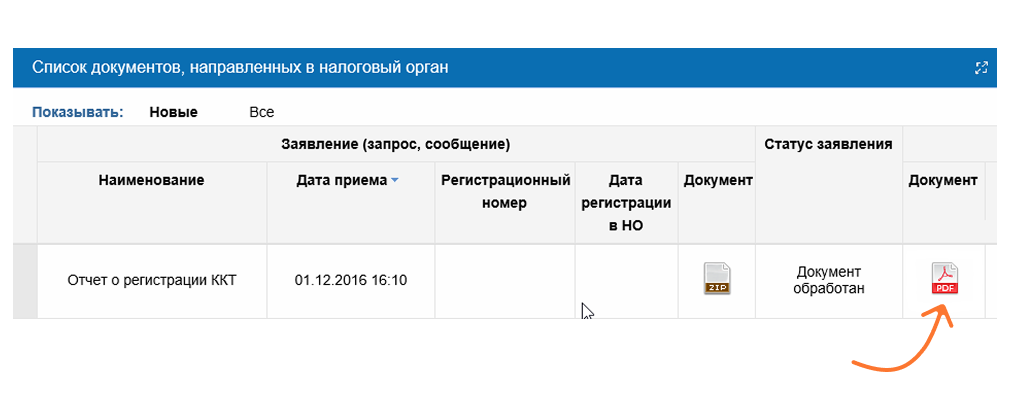This screenshot has height=413, width=1010.
Task: Click the Дата регистрации в НО header
Action: [x=626, y=203]
